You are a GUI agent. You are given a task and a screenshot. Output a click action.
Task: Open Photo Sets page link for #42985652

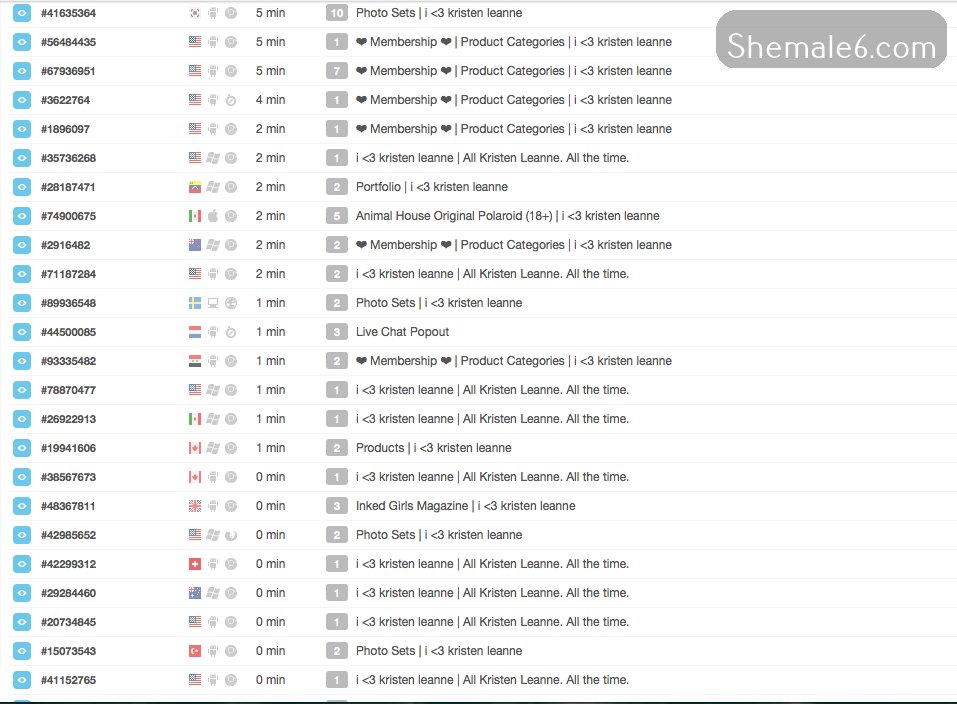[439, 535]
